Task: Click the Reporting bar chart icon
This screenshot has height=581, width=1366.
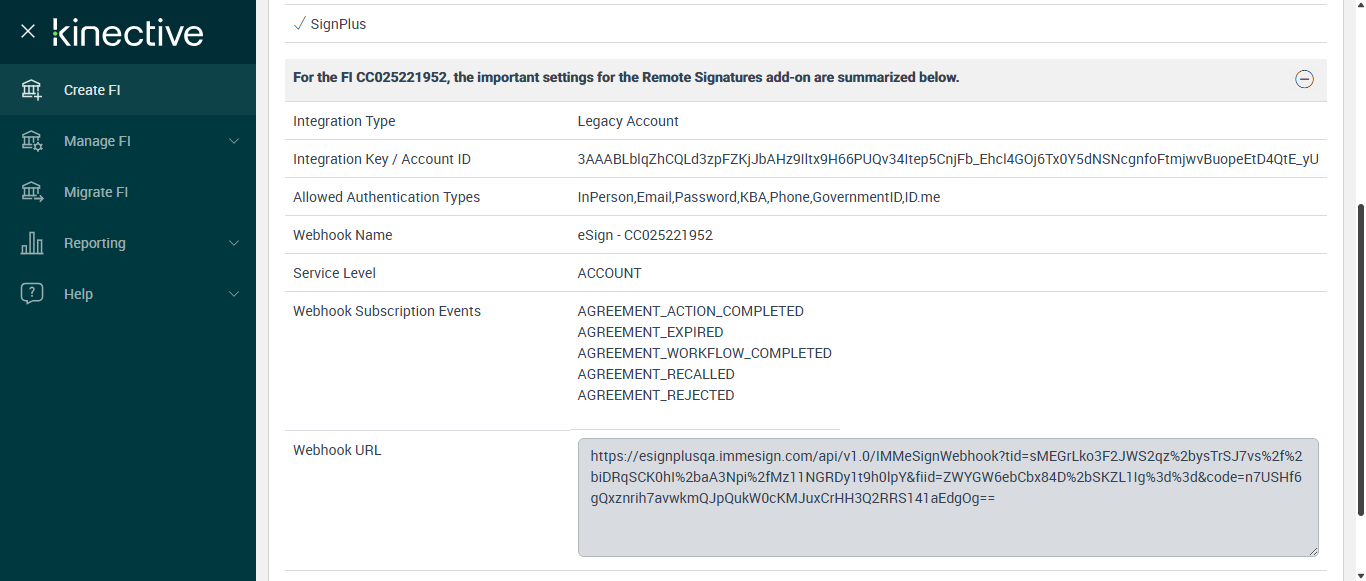Action: tap(32, 243)
